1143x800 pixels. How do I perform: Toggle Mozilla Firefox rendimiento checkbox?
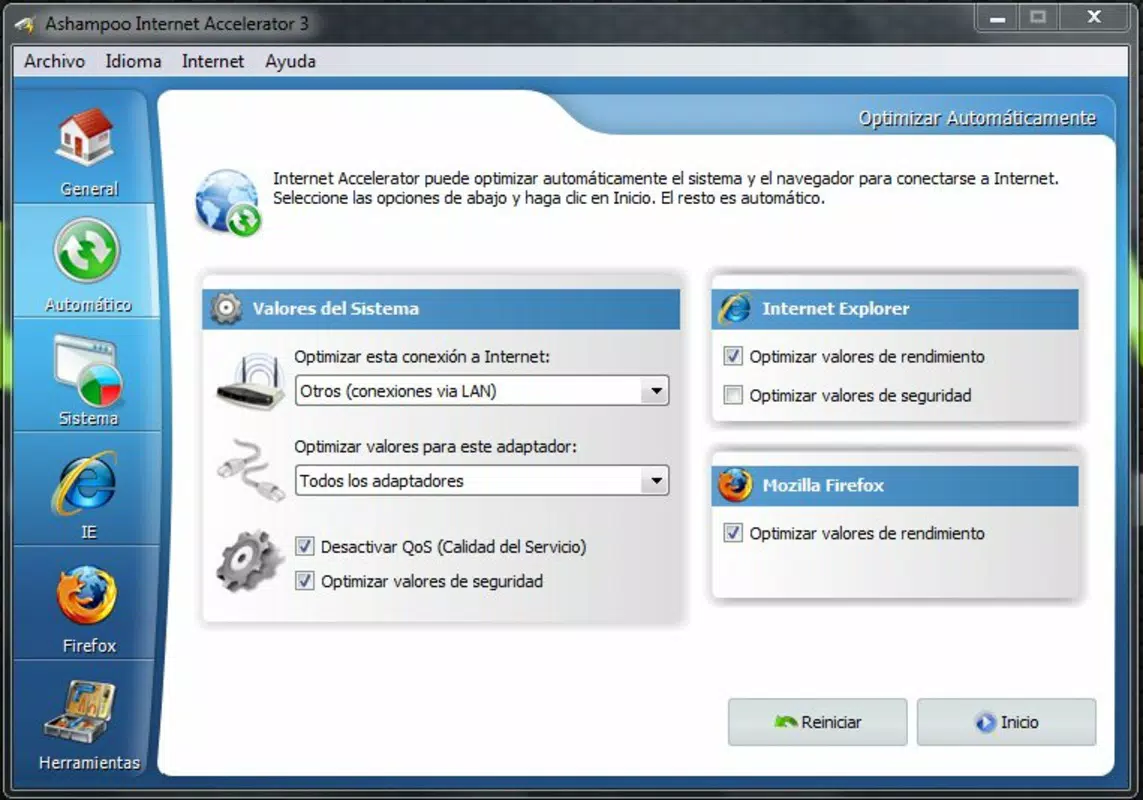(733, 533)
